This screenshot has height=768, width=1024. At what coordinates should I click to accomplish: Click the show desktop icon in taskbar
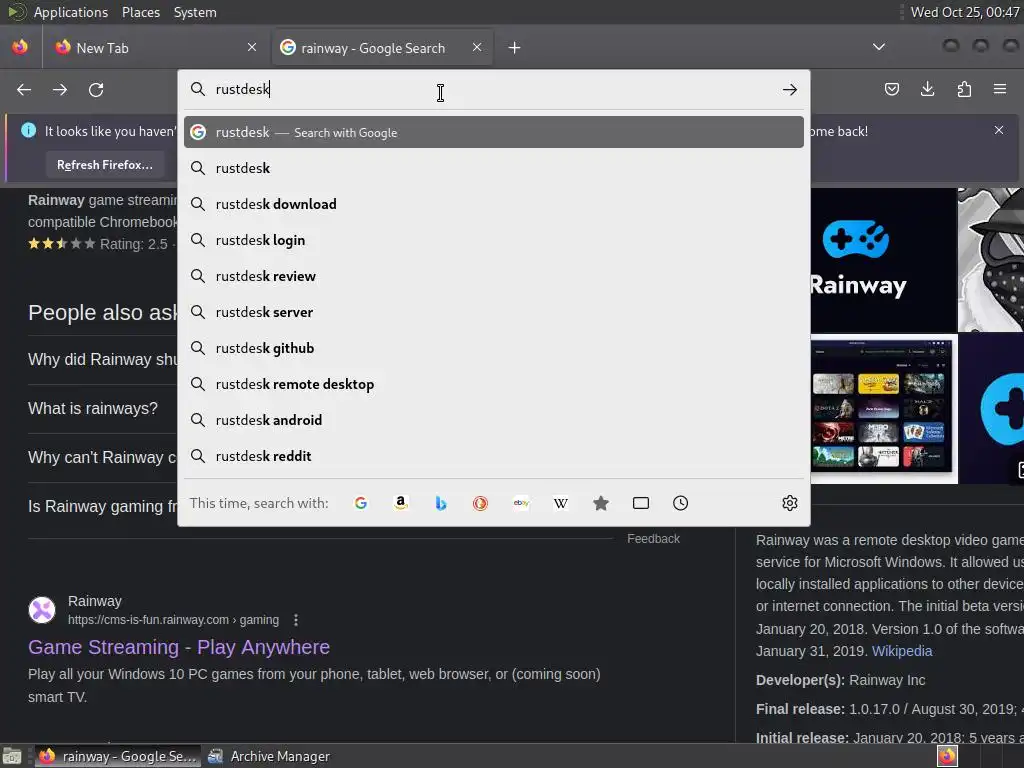tap(12, 756)
